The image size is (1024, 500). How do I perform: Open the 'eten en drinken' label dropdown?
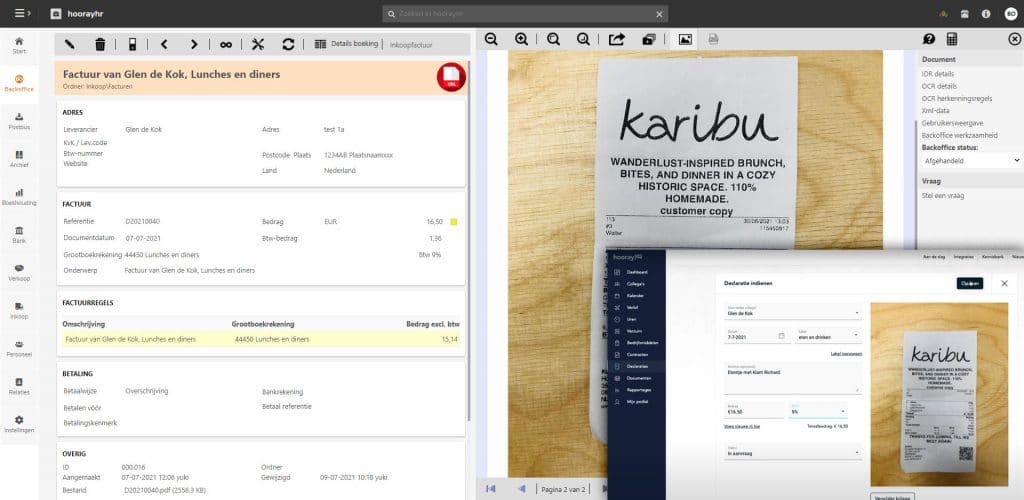[x=828, y=336]
